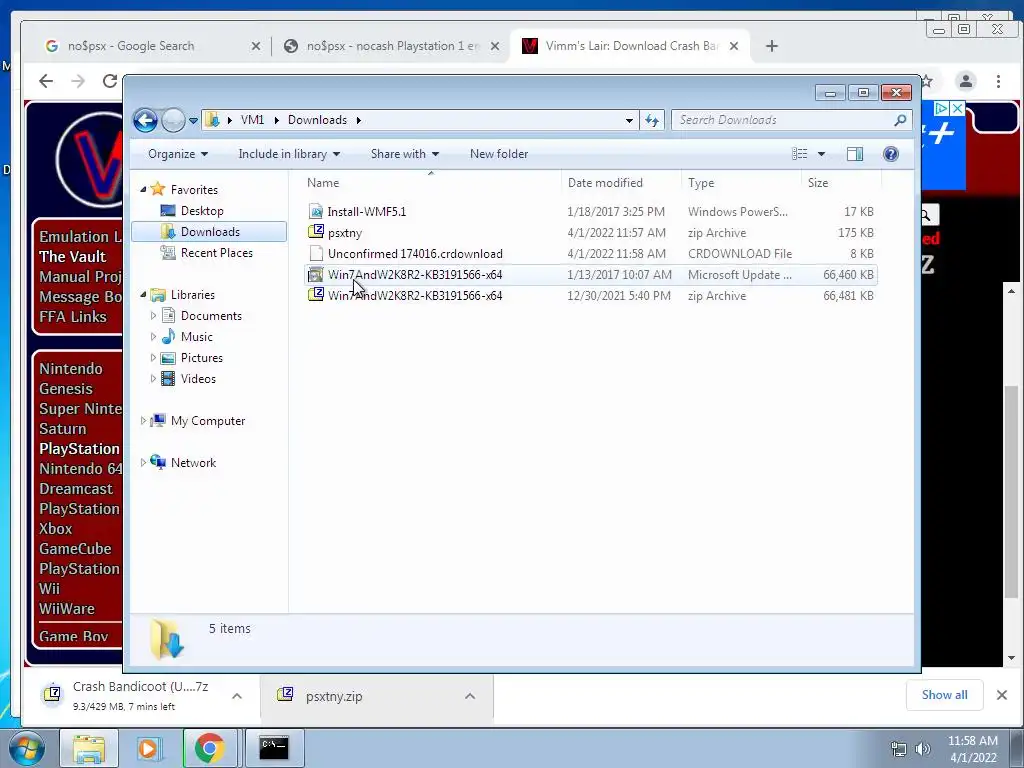Open Recent Places
Screen dimensions: 1024x768
coord(216,253)
